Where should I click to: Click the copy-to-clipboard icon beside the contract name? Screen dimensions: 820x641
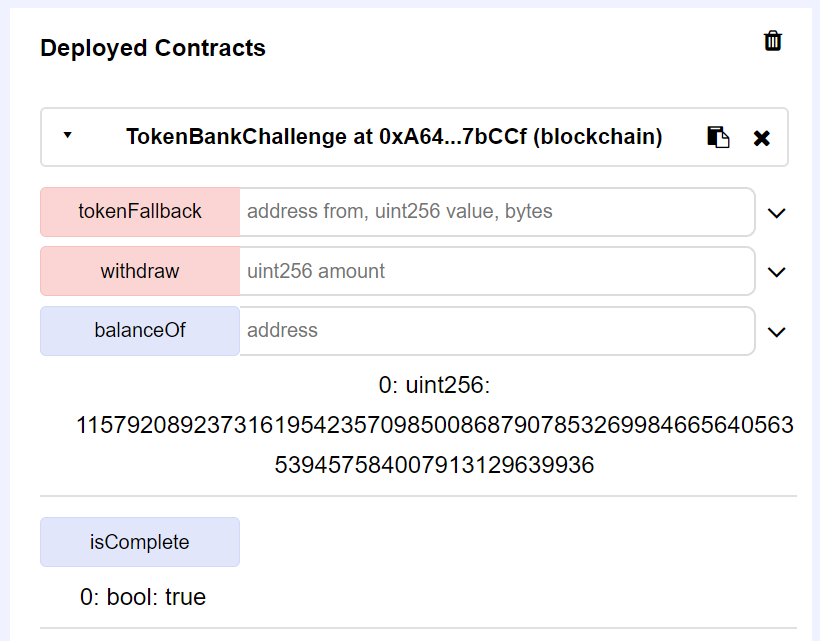[718, 137]
